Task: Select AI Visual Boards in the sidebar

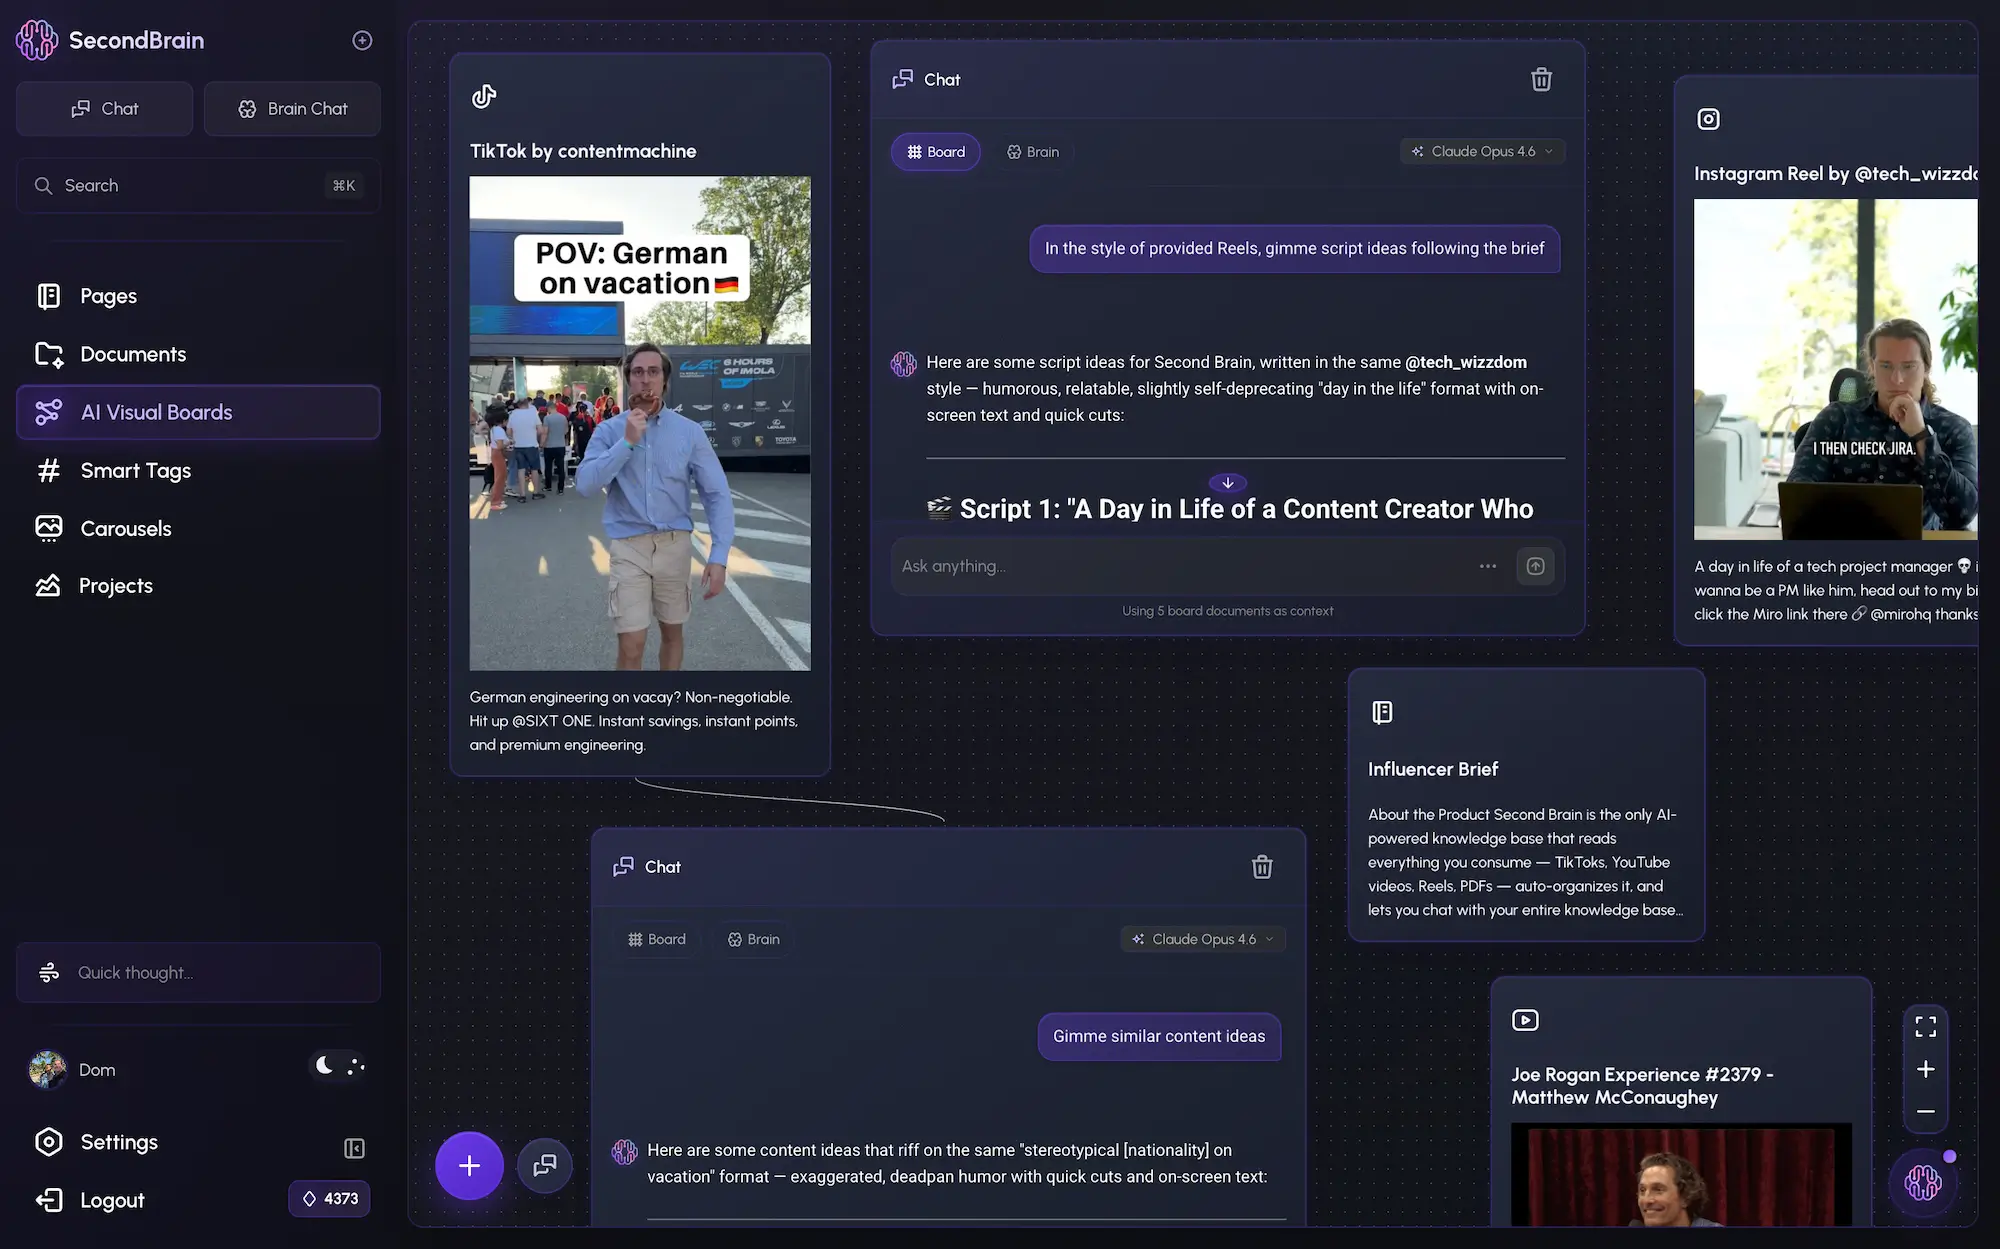Action: [198, 412]
